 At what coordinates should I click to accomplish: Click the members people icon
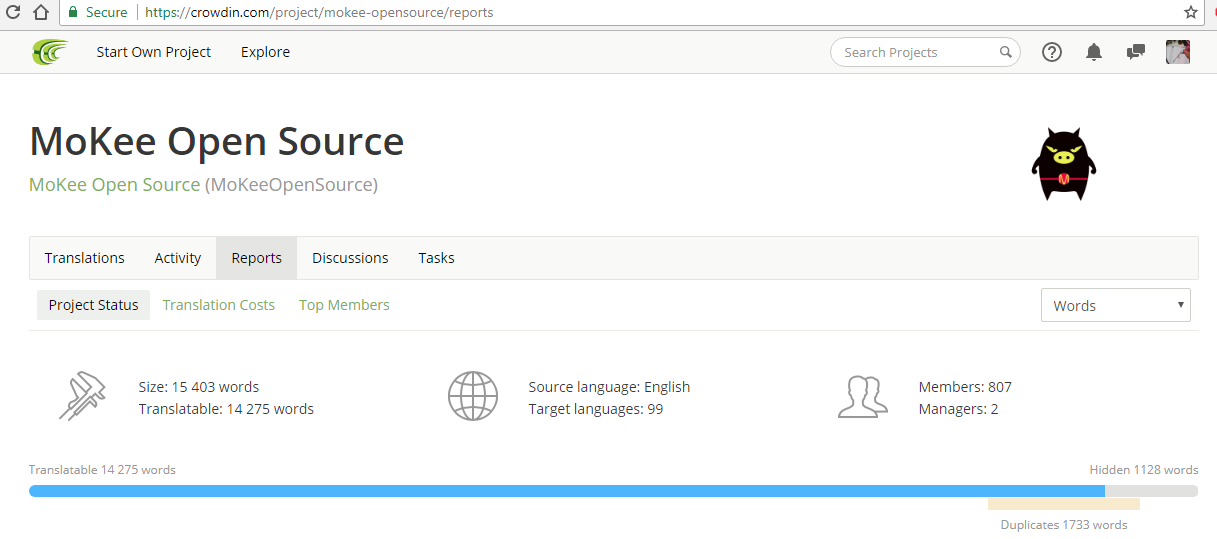point(862,397)
